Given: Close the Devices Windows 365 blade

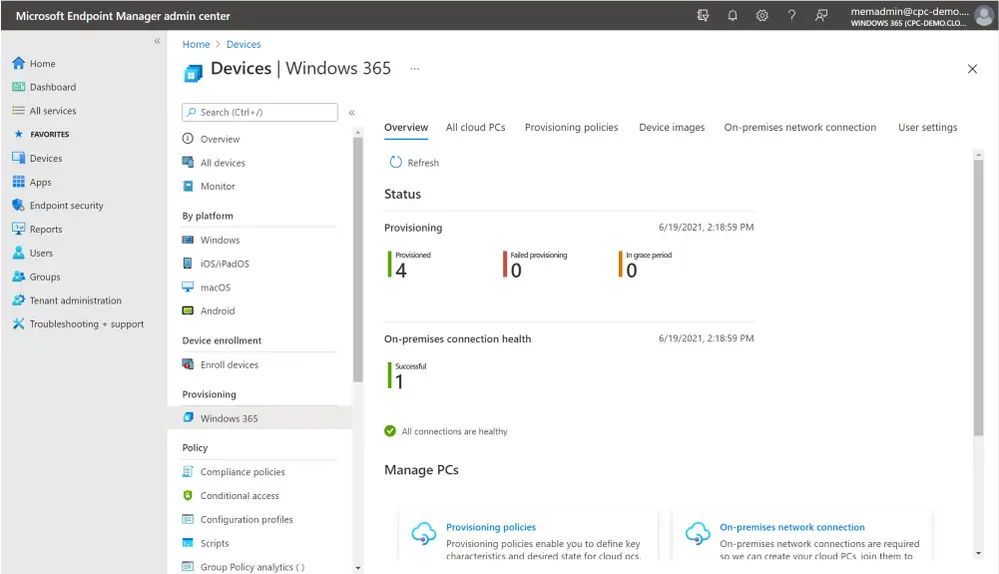Looking at the screenshot, I should coord(972,69).
